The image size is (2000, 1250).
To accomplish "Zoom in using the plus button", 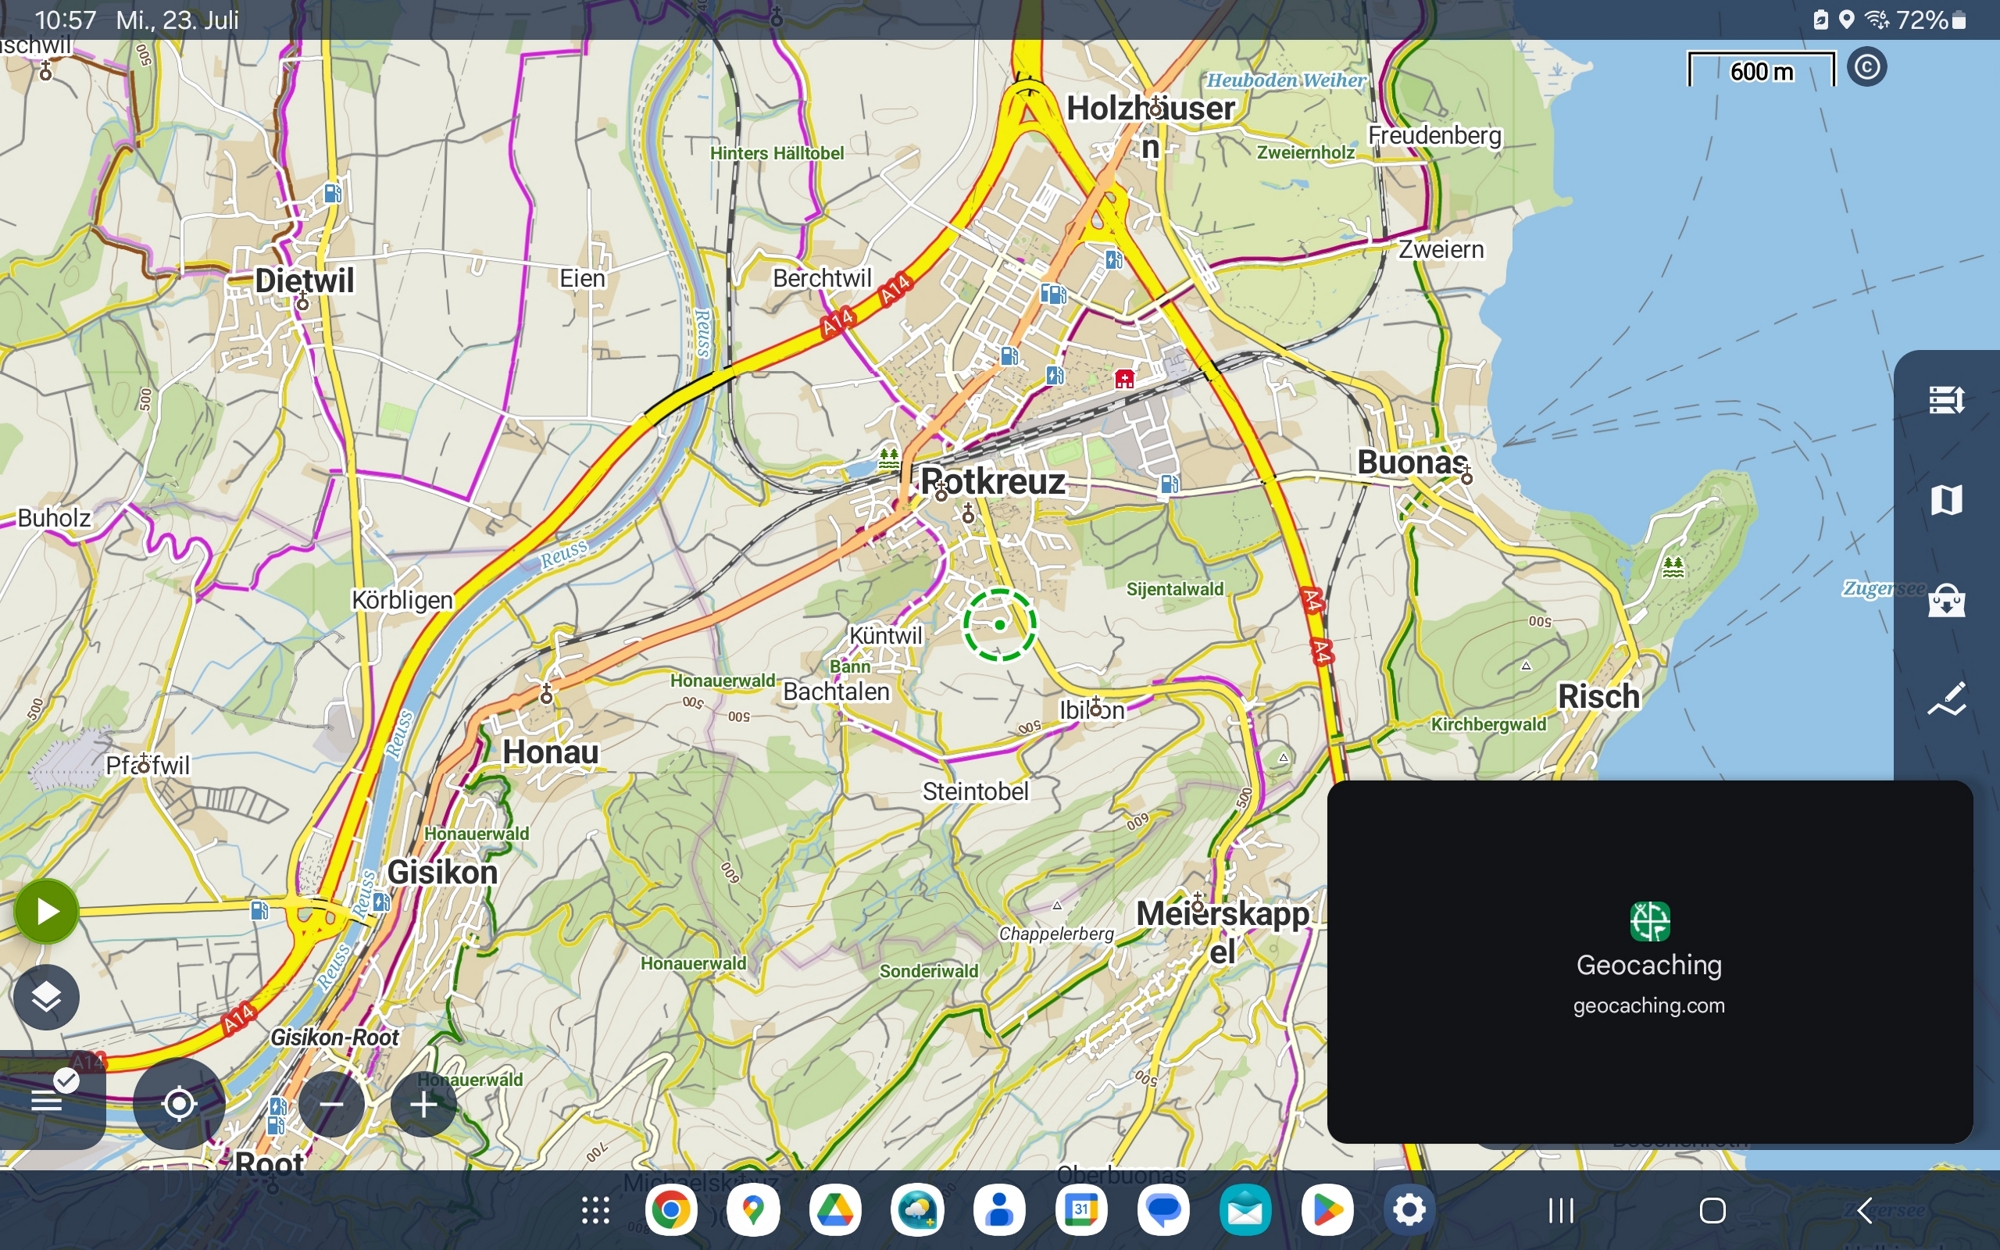I will coord(423,1104).
